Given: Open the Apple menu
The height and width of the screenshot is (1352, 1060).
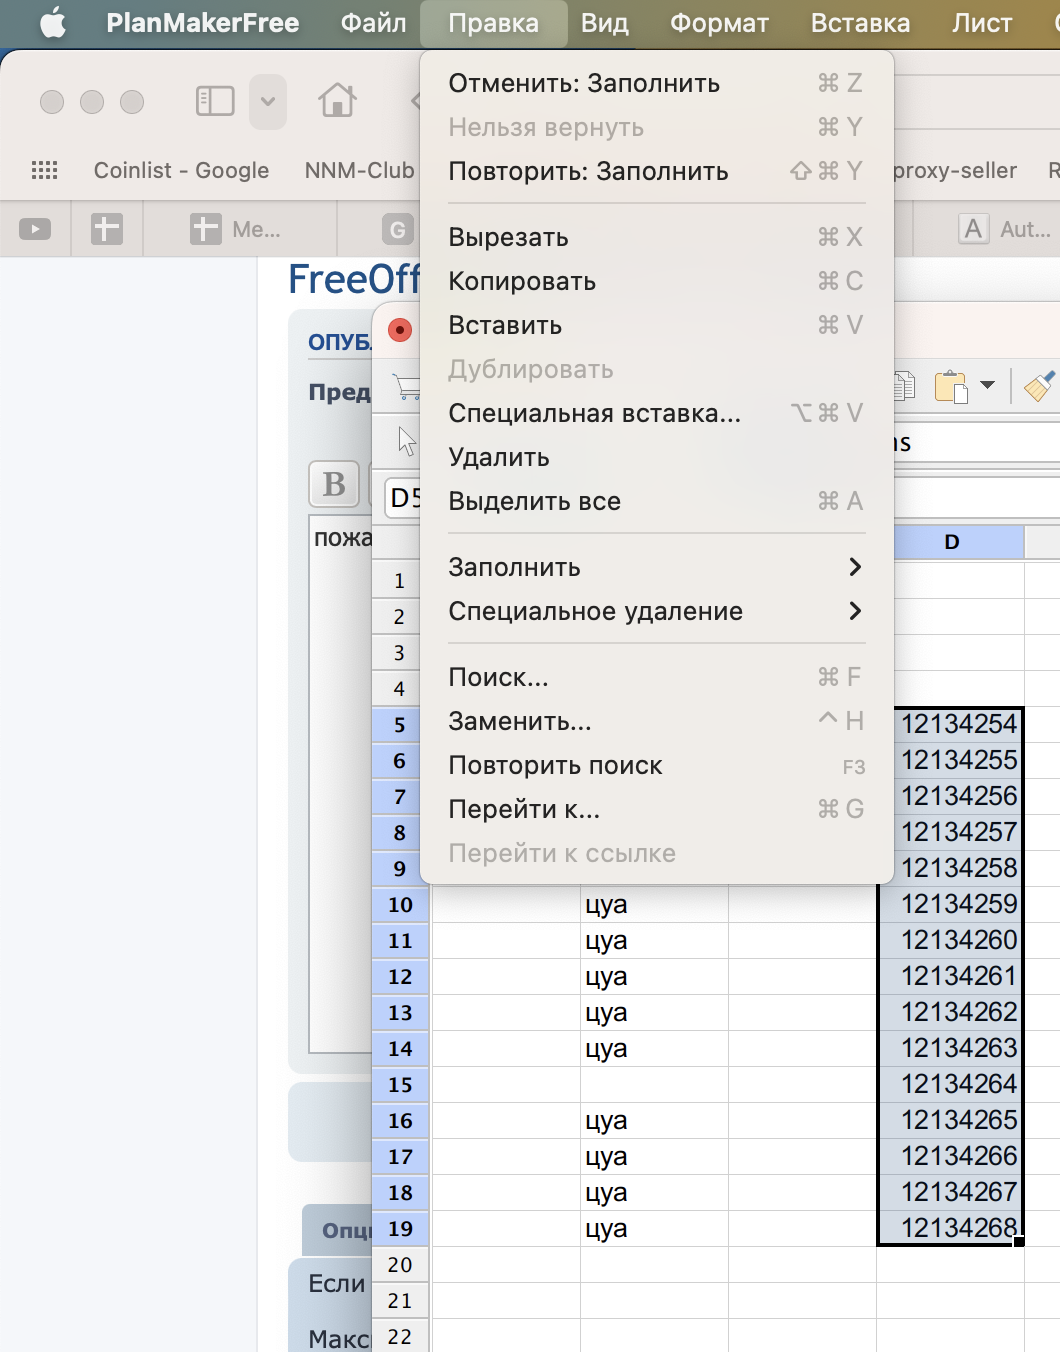Looking at the screenshot, I should pos(52,23).
